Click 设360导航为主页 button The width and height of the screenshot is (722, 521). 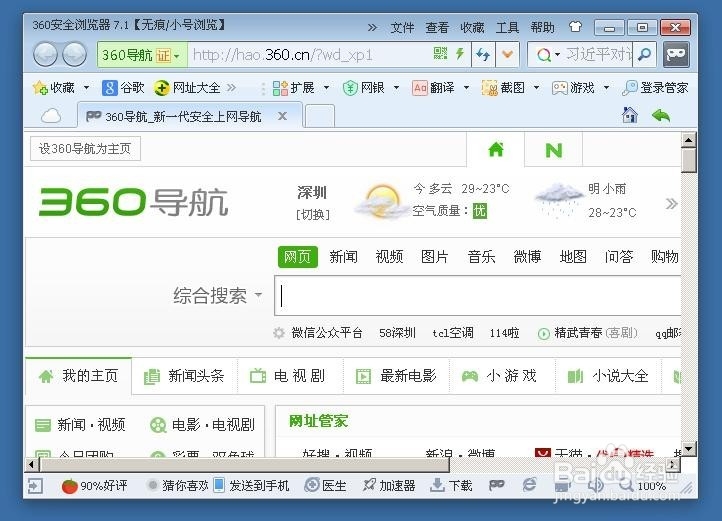coord(85,148)
